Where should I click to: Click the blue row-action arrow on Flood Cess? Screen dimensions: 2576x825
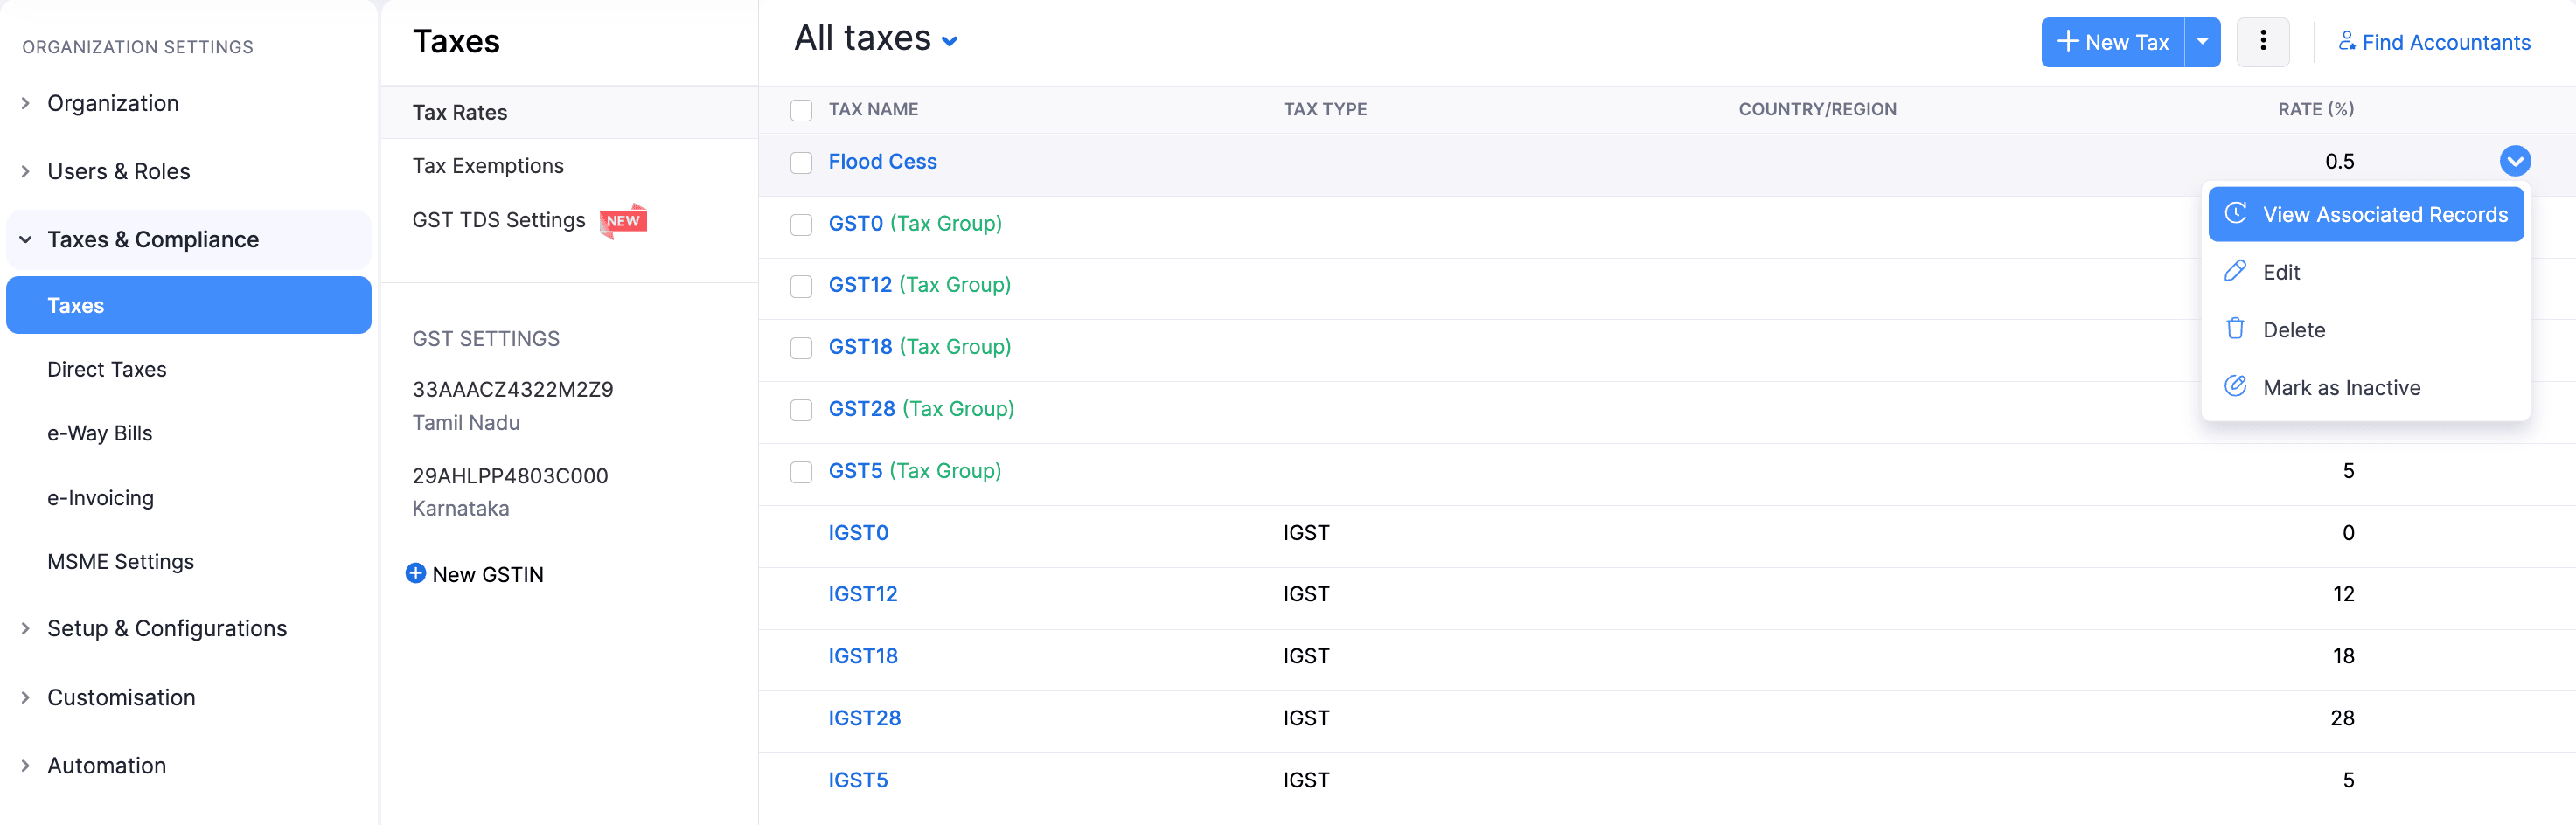pos(2514,161)
